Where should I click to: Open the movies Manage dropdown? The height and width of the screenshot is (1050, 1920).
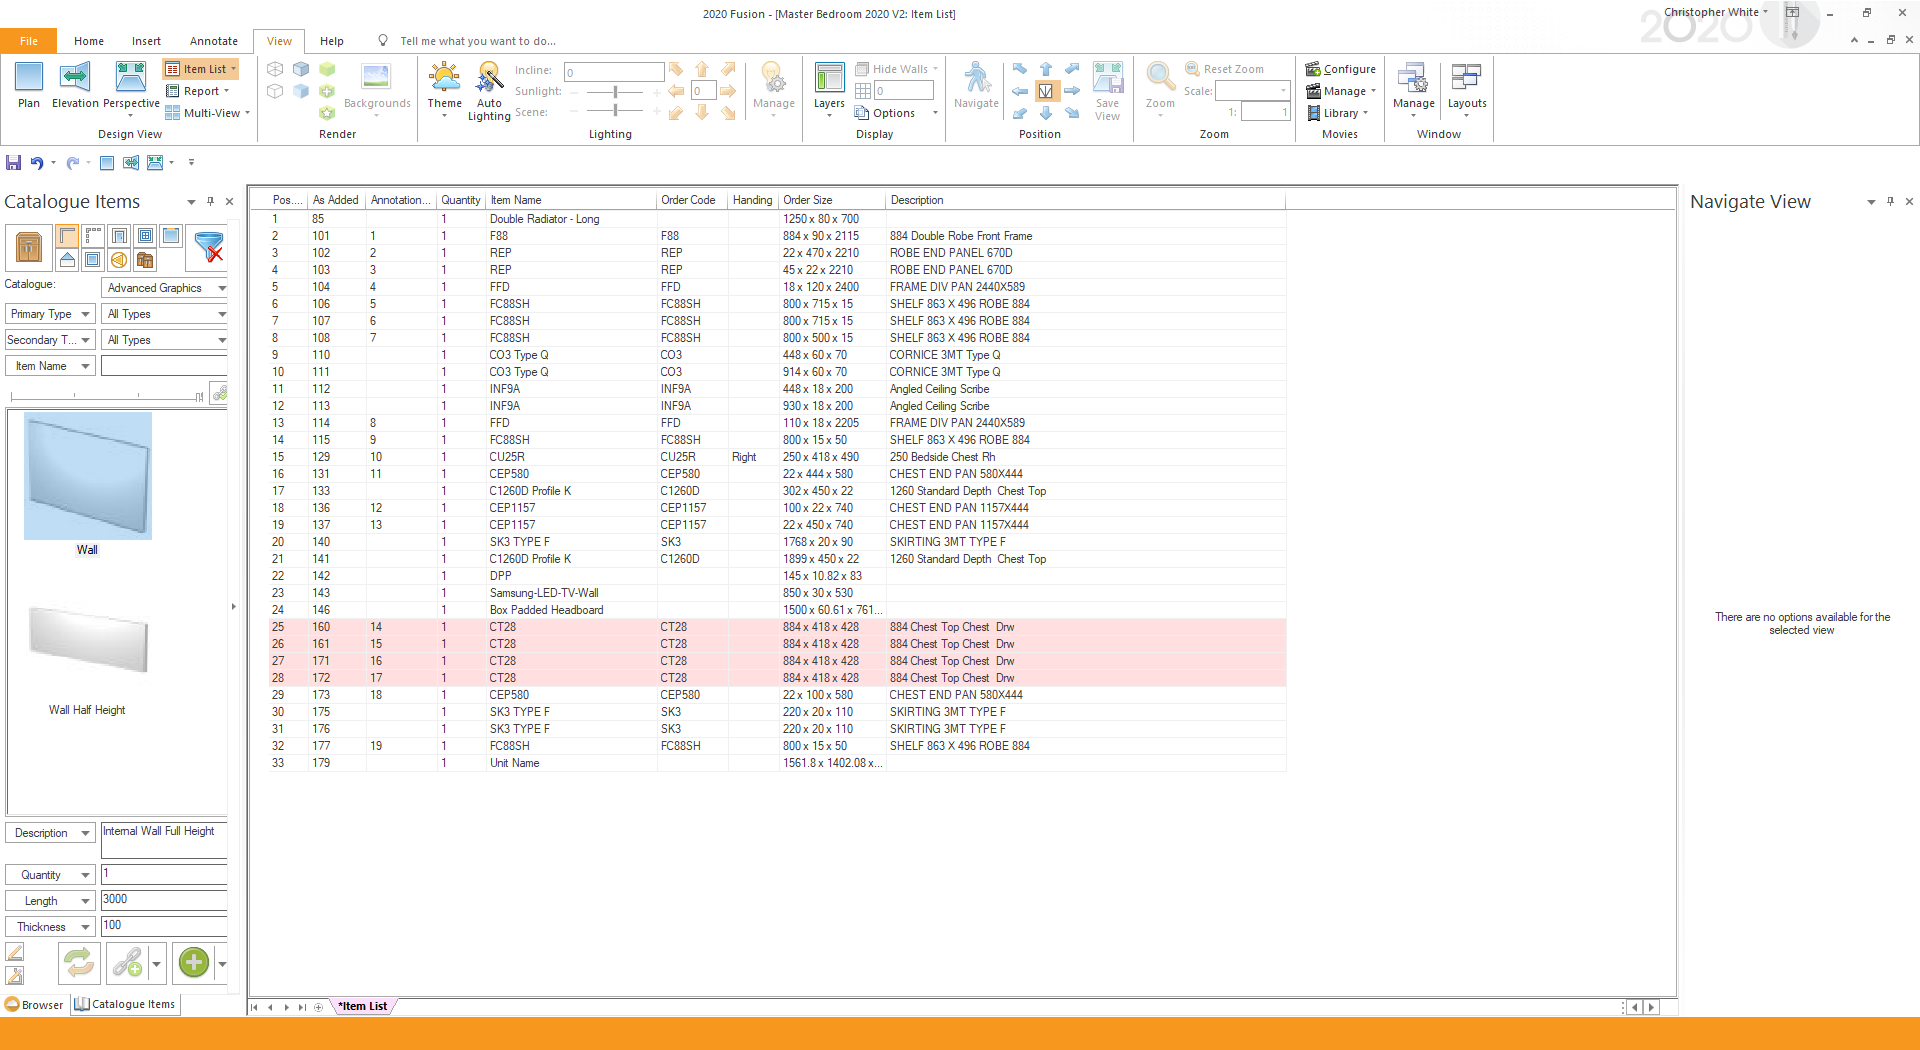tap(1340, 91)
